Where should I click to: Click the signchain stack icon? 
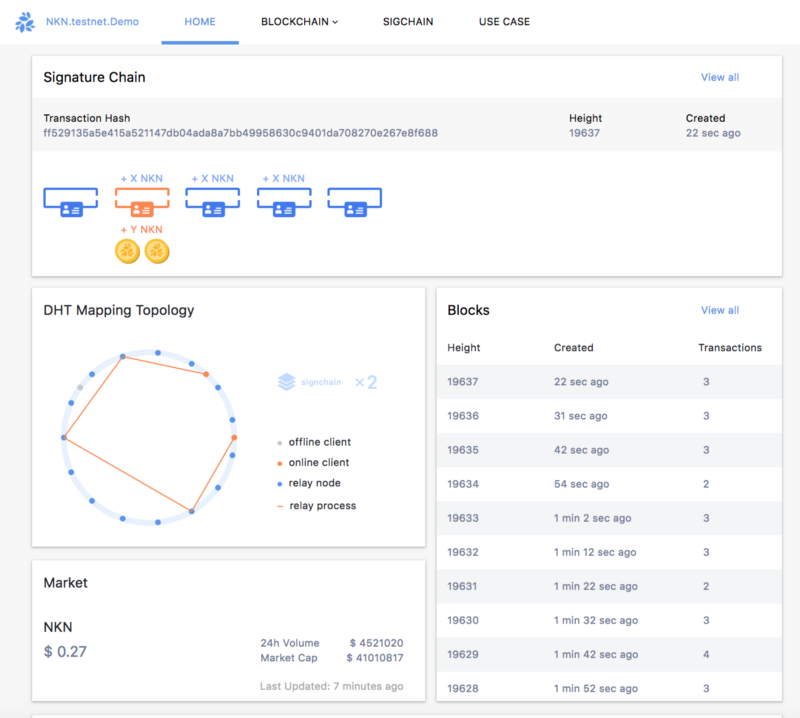(286, 382)
